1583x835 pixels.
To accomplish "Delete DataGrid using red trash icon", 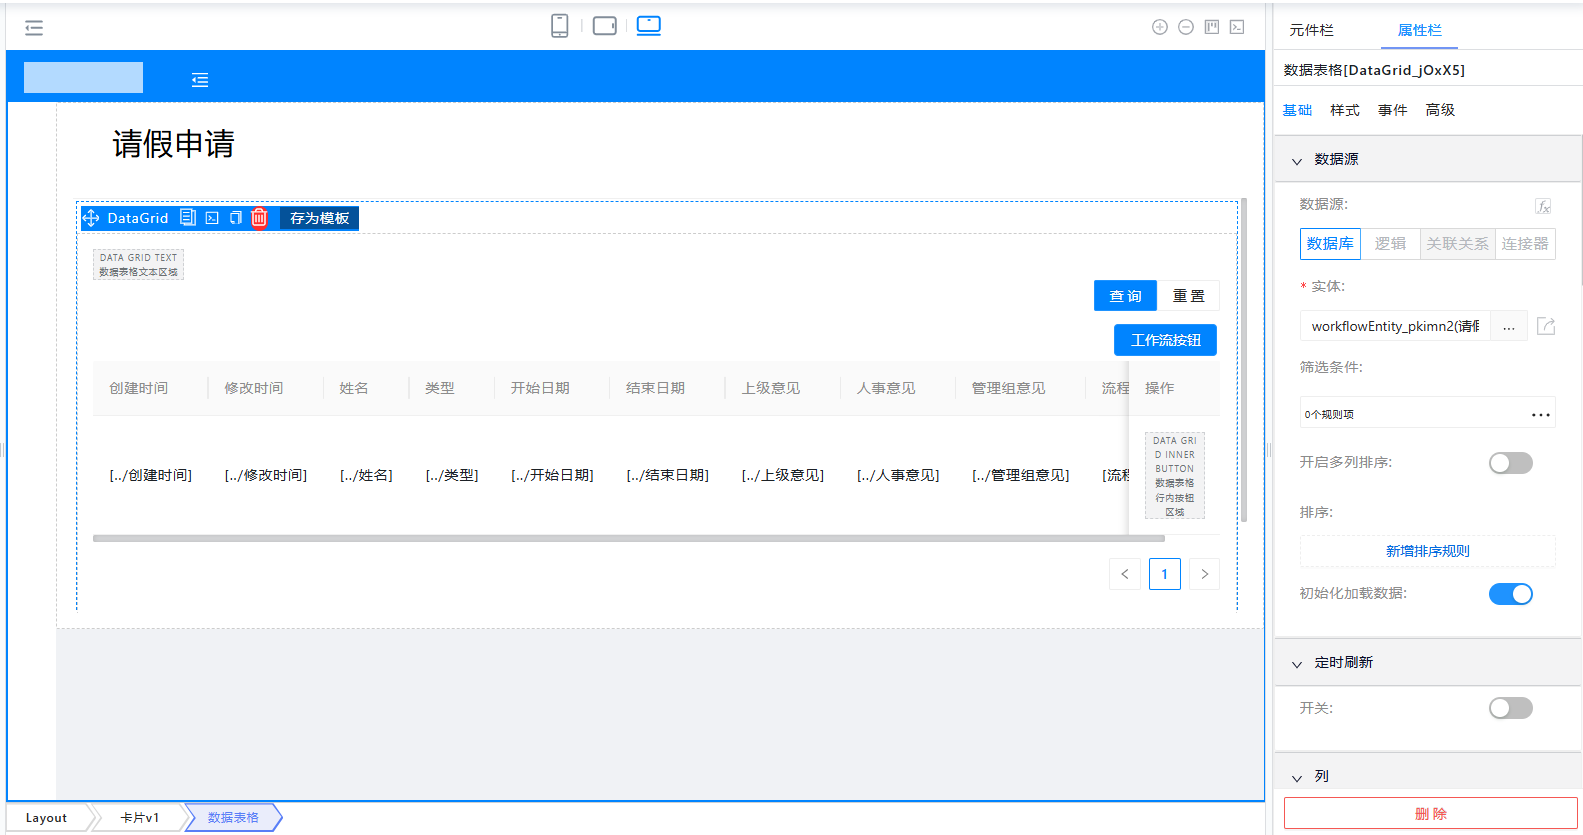I will [259, 218].
